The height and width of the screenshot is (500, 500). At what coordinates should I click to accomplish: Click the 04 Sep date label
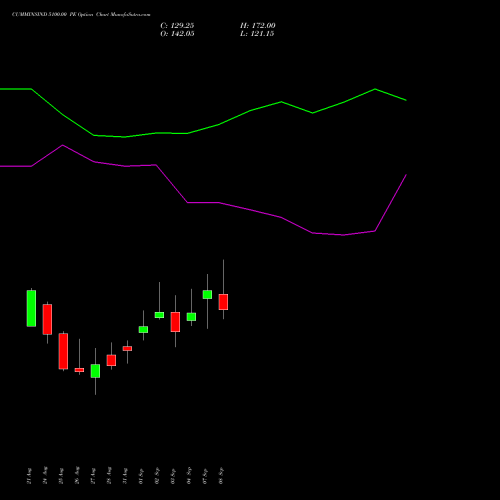[x=189, y=476]
